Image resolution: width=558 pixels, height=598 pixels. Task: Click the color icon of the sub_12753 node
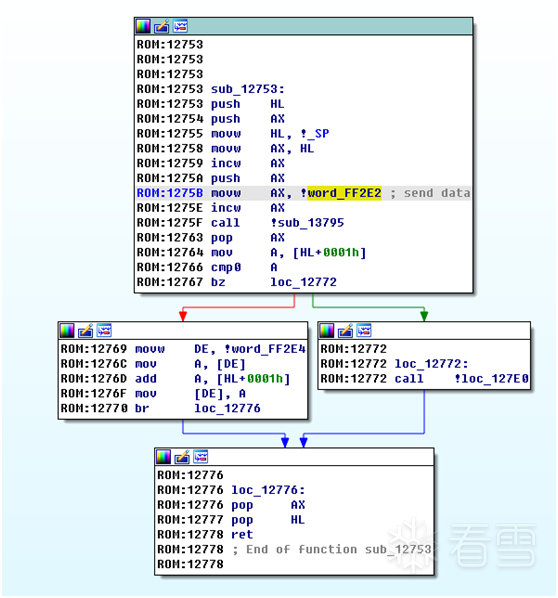tap(143, 26)
